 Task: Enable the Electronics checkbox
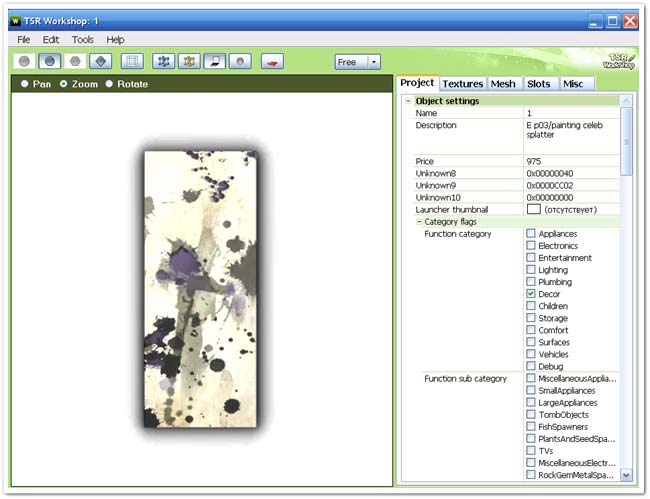click(x=531, y=245)
